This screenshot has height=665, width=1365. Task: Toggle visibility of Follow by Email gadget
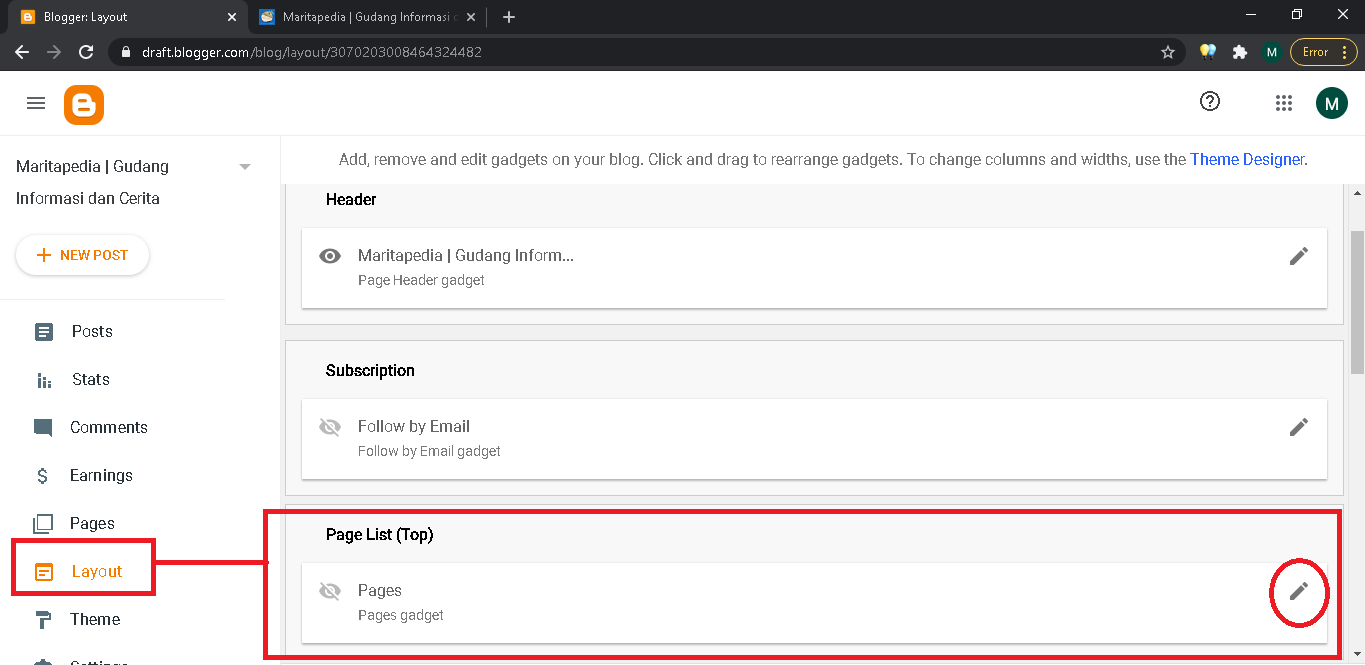tap(330, 427)
